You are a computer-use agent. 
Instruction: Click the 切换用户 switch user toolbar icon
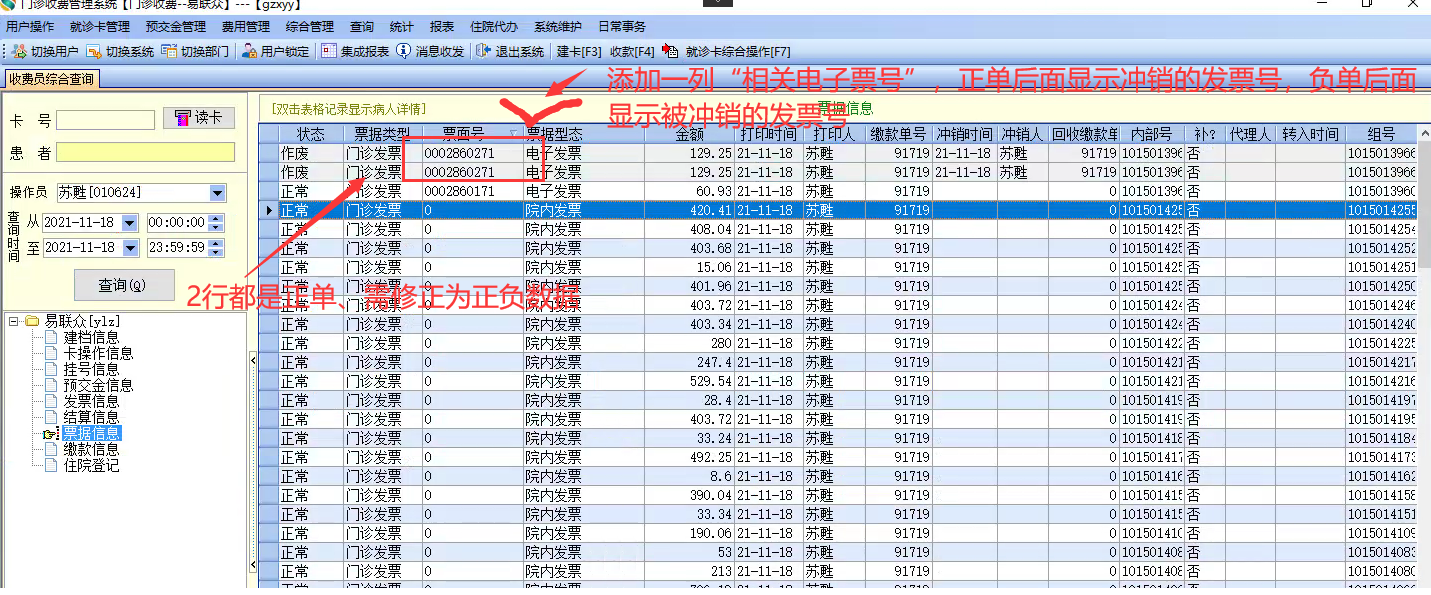tap(45, 51)
